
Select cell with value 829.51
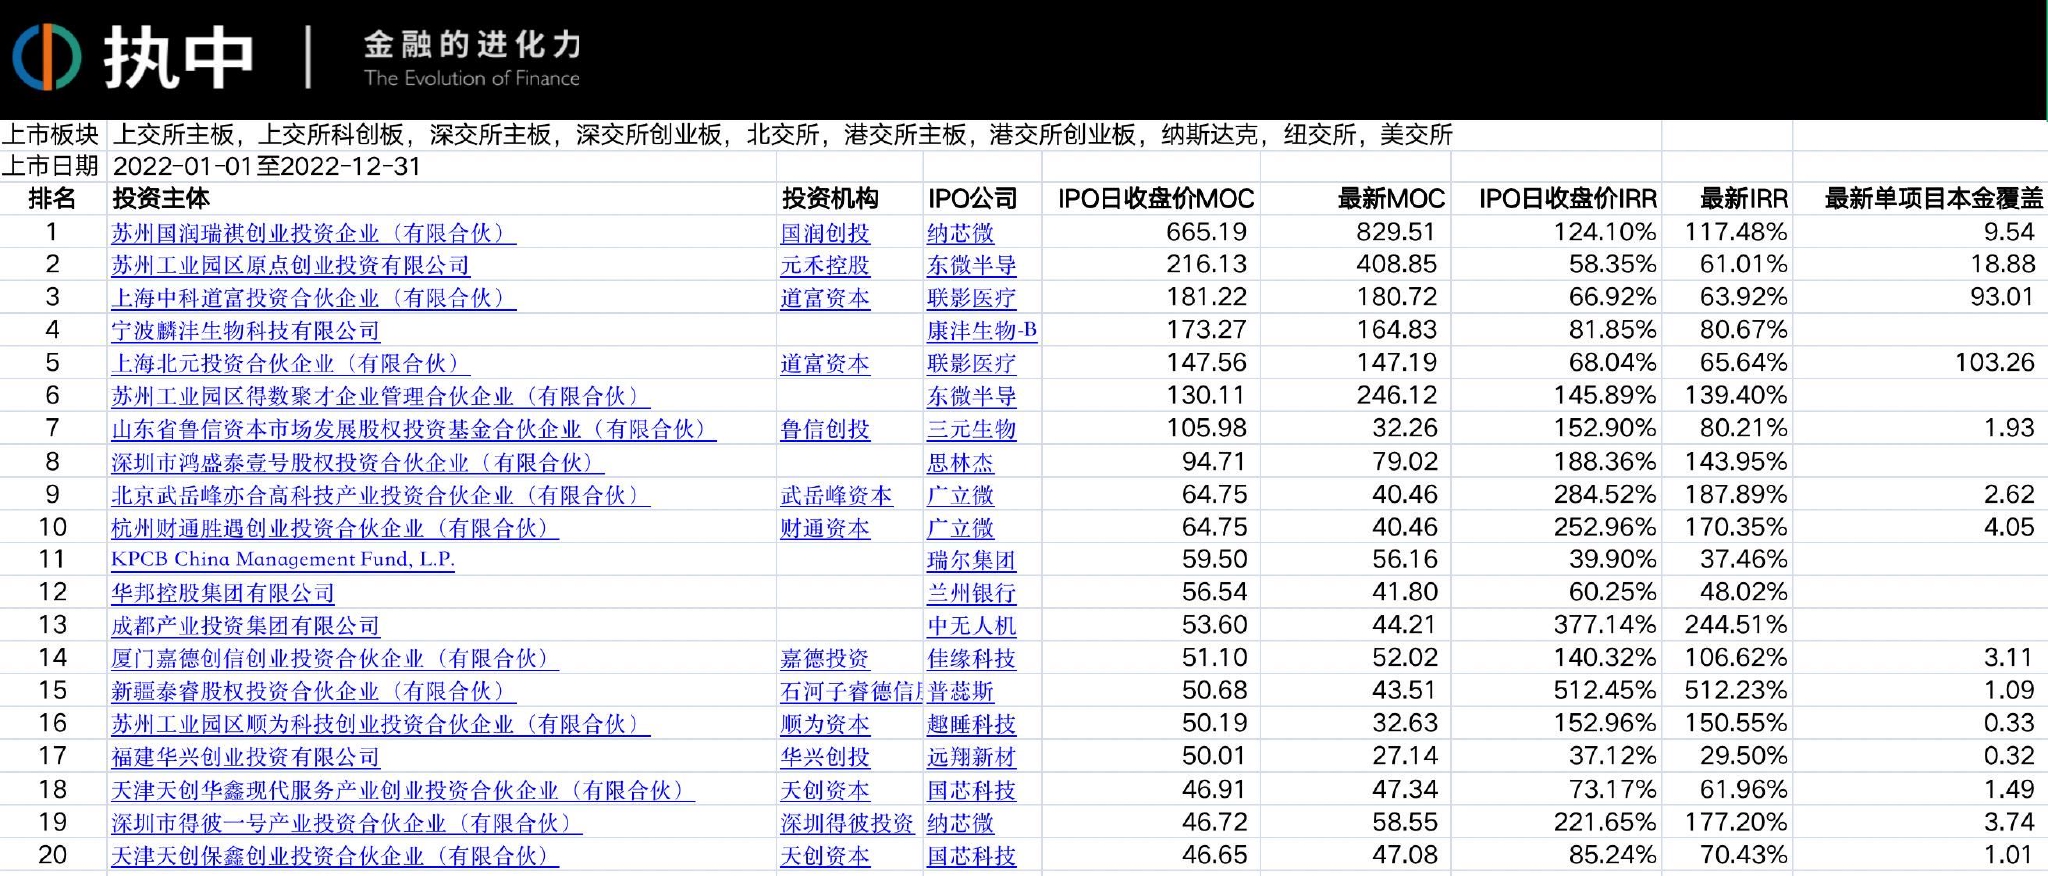[1395, 232]
